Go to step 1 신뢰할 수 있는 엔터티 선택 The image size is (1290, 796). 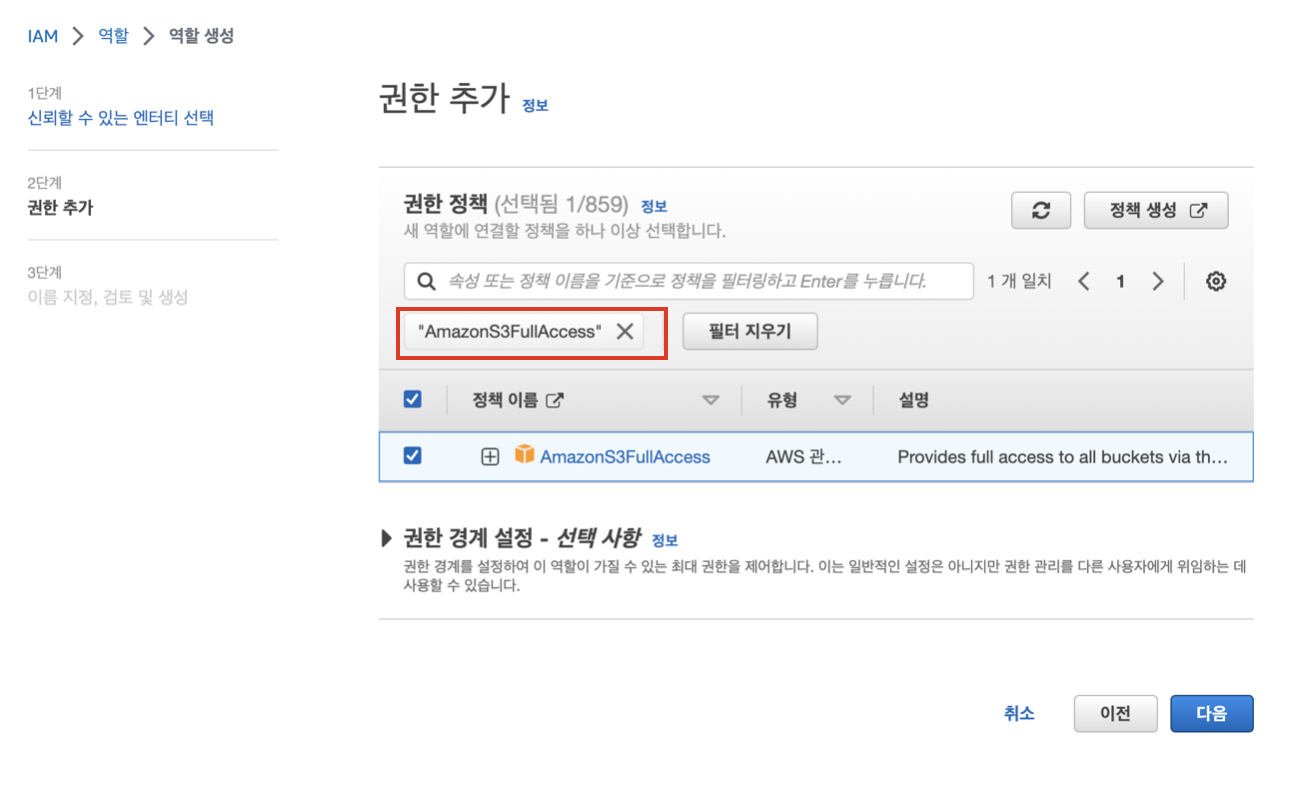[x=120, y=118]
